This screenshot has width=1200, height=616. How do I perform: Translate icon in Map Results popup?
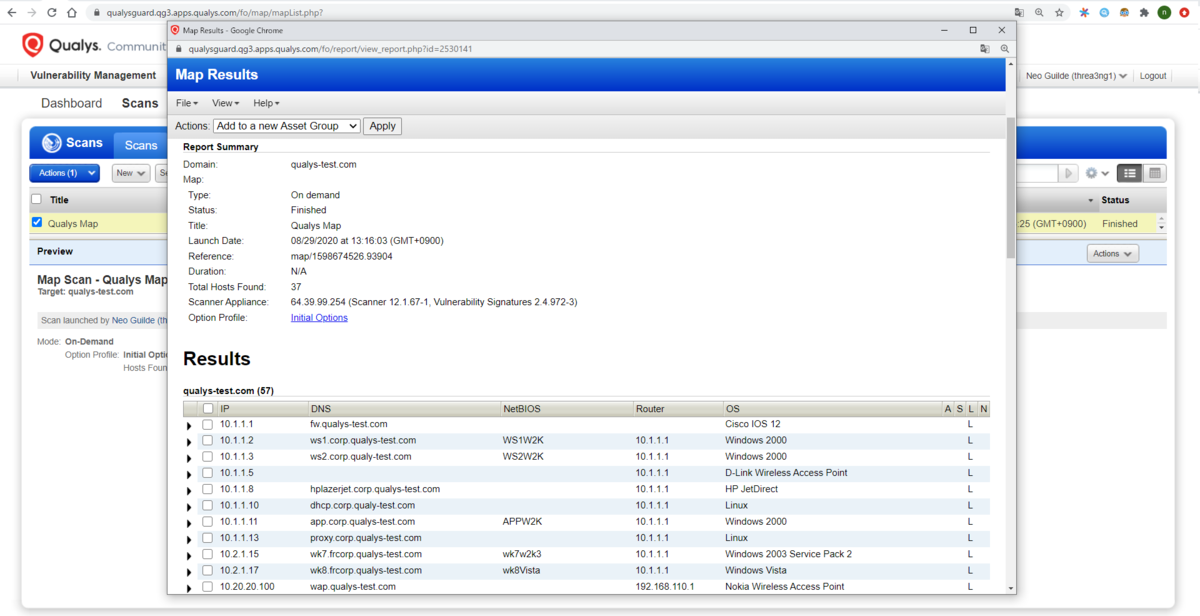coord(985,48)
